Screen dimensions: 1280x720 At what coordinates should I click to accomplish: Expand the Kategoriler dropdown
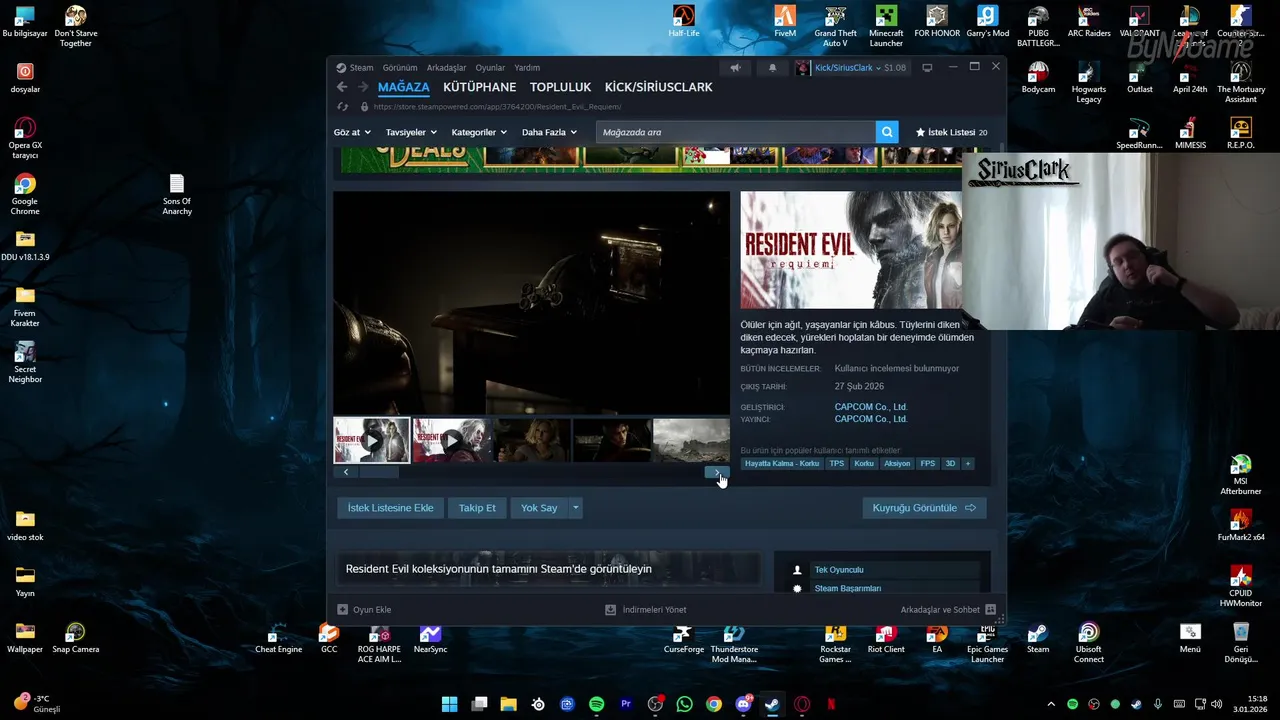479,132
